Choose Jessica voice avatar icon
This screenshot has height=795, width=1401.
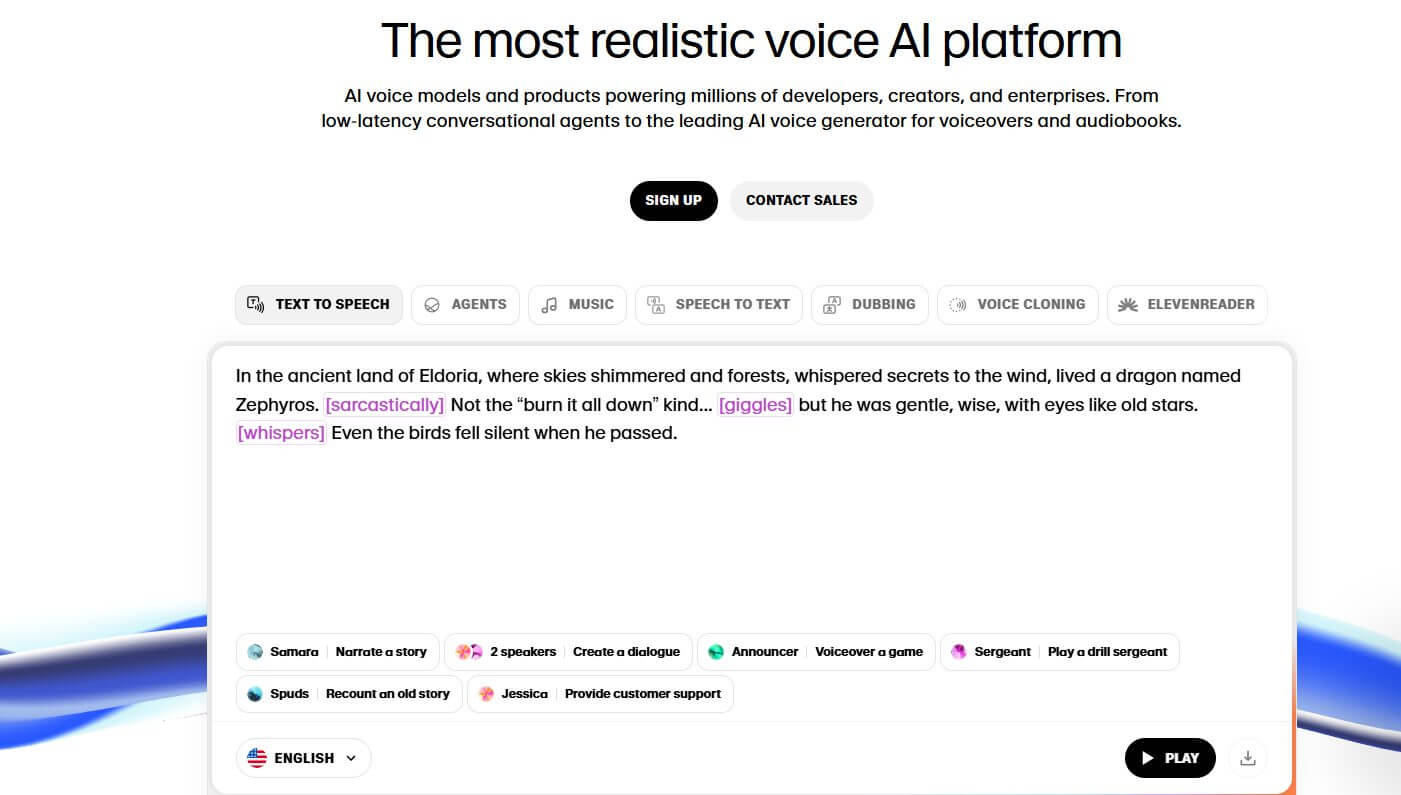(x=486, y=694)
